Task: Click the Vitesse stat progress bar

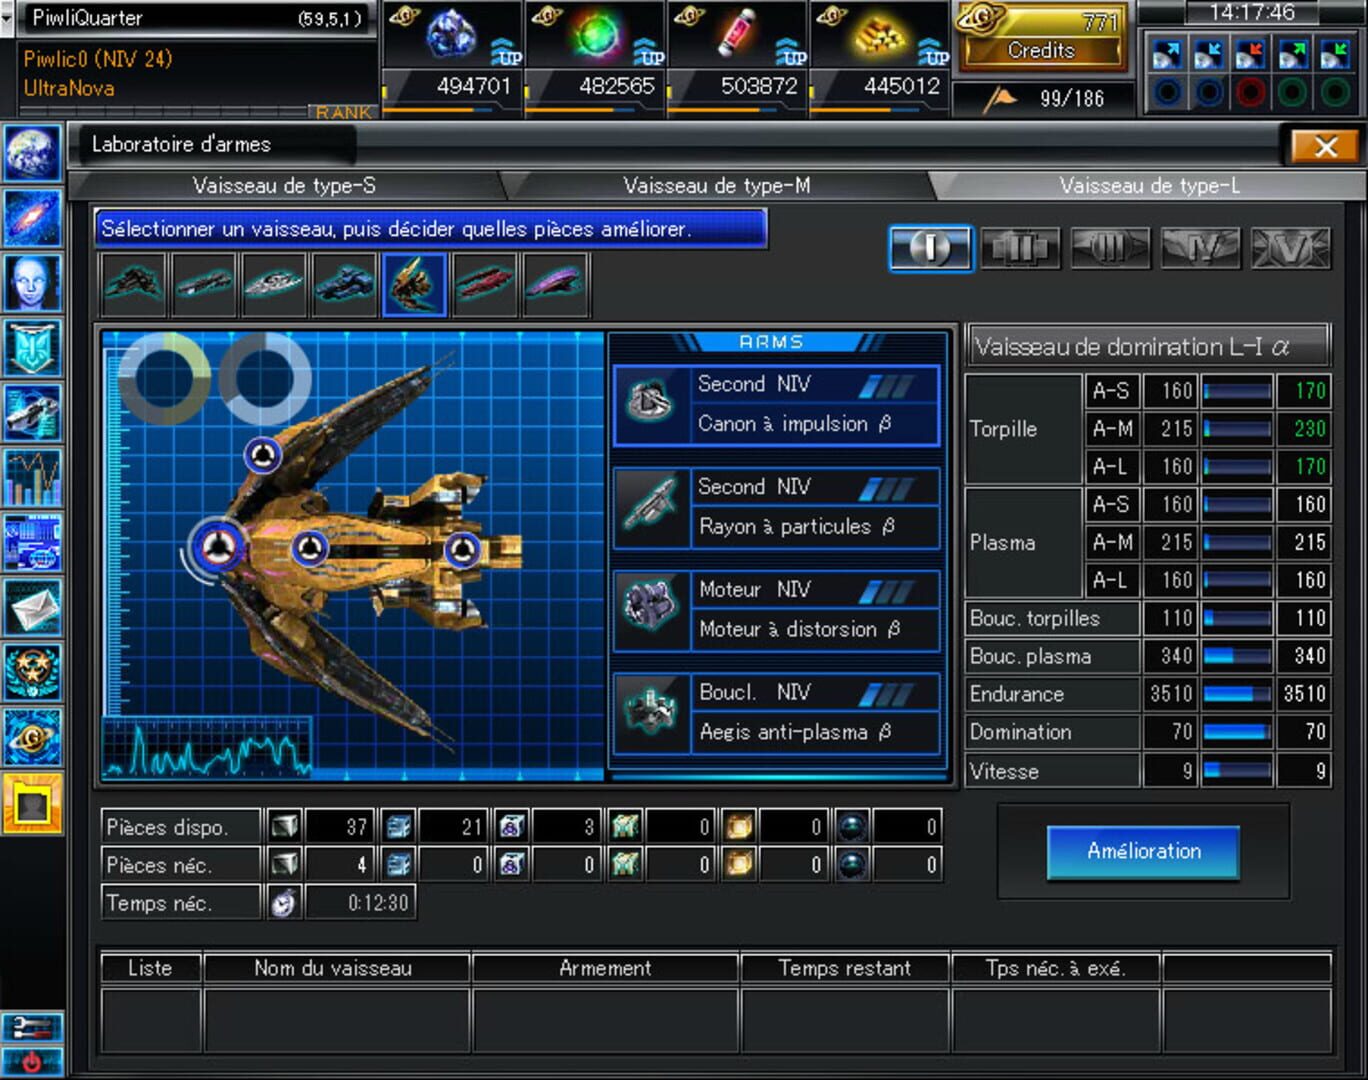Action: (x=1240, y=771)
